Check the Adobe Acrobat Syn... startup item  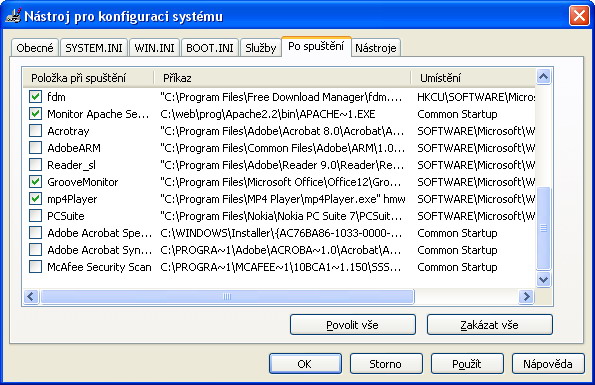pyautogui.click(x=35, y=250)
